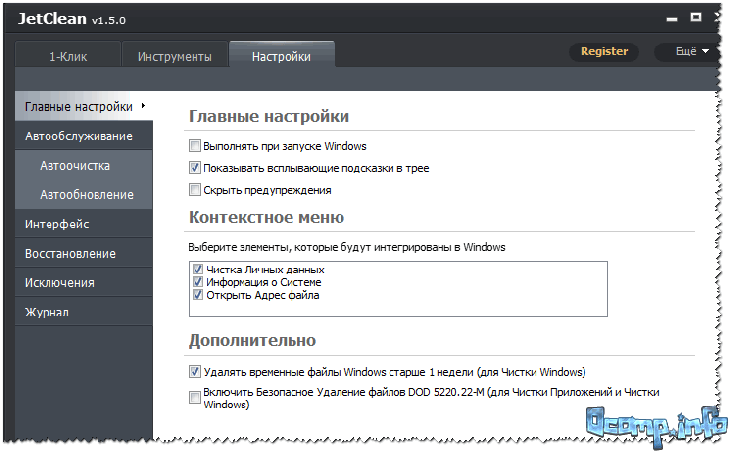
Task: Select Главные настройки in sidebar
Action: point(84,107)
